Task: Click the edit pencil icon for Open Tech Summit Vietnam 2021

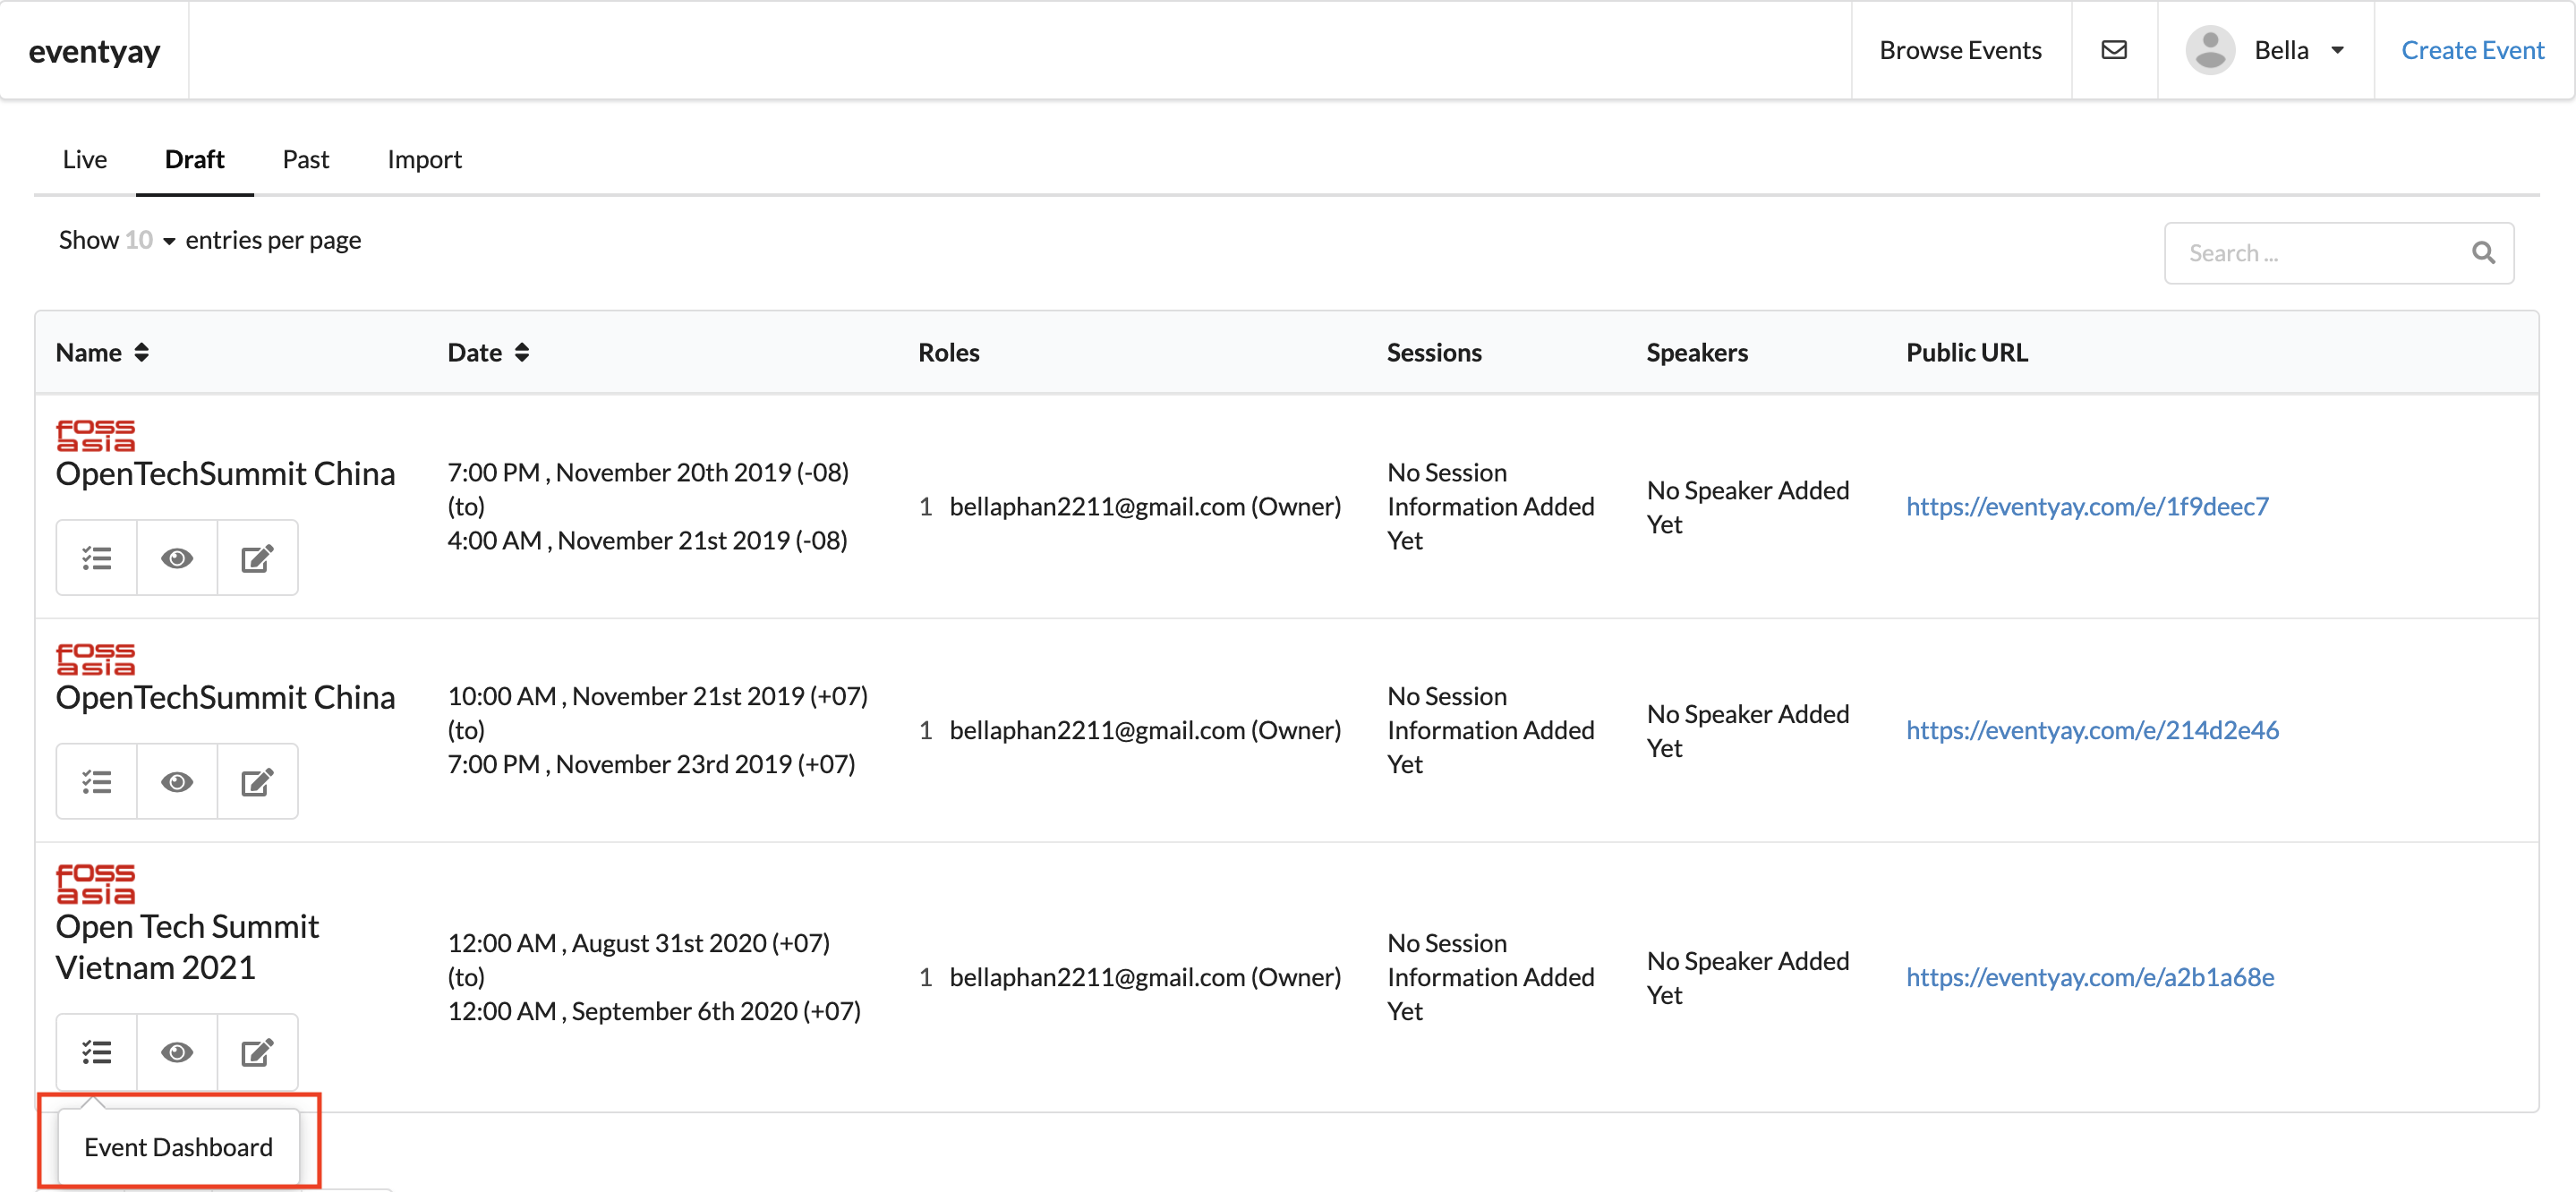Action: [x=258, y=1051]
